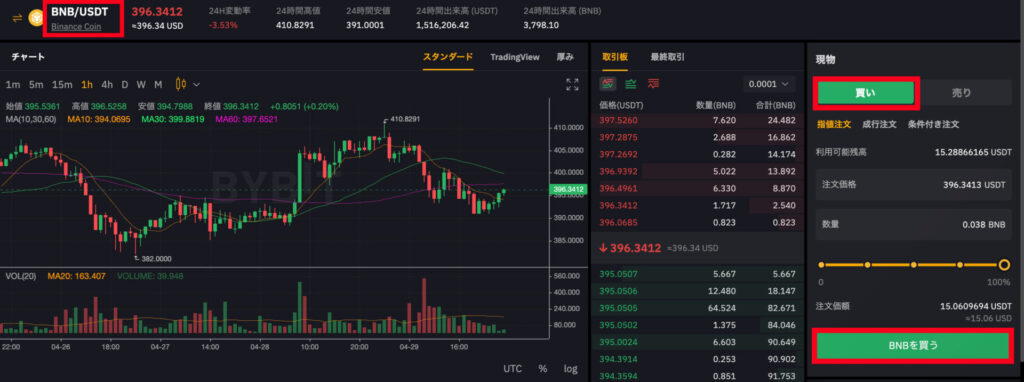
Task: Expand chart to fullscreen icon
Action: tap(572, 84)
